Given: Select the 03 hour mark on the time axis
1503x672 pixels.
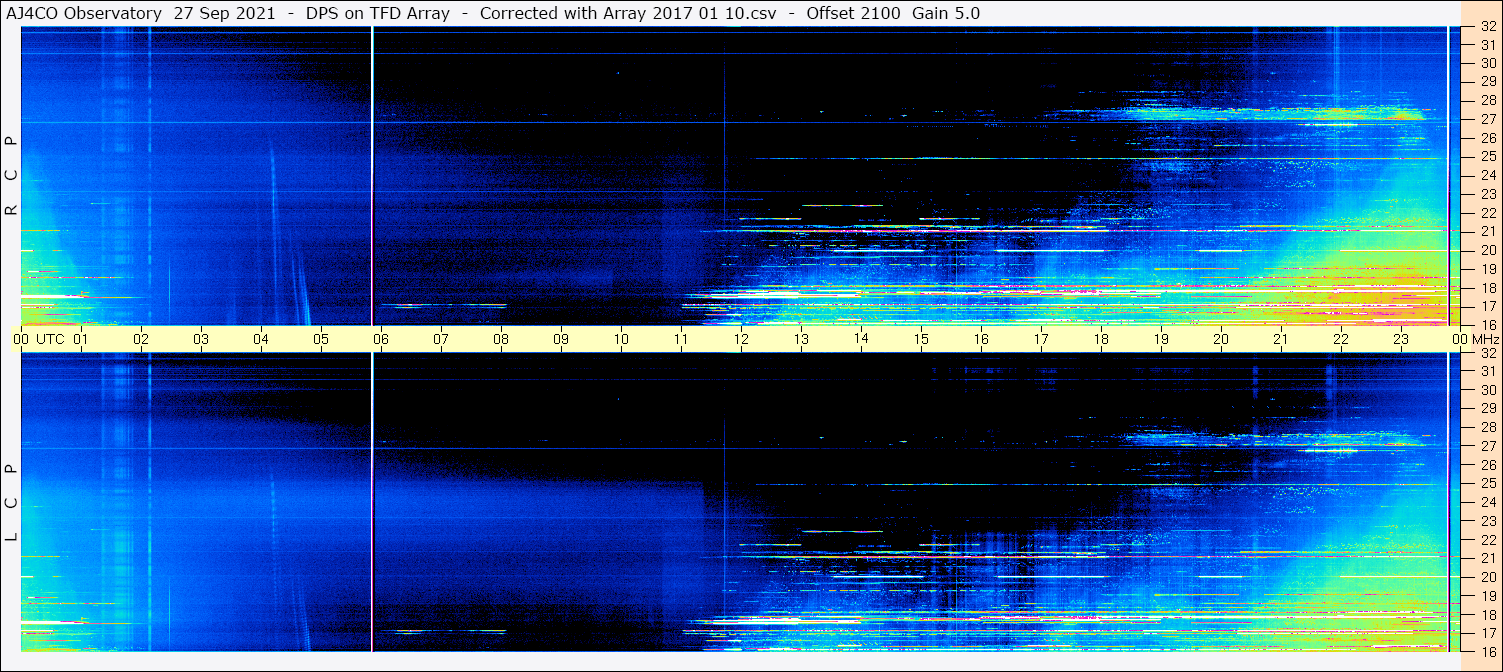Looking at the screenshot, I should click(x=201, y=339).
